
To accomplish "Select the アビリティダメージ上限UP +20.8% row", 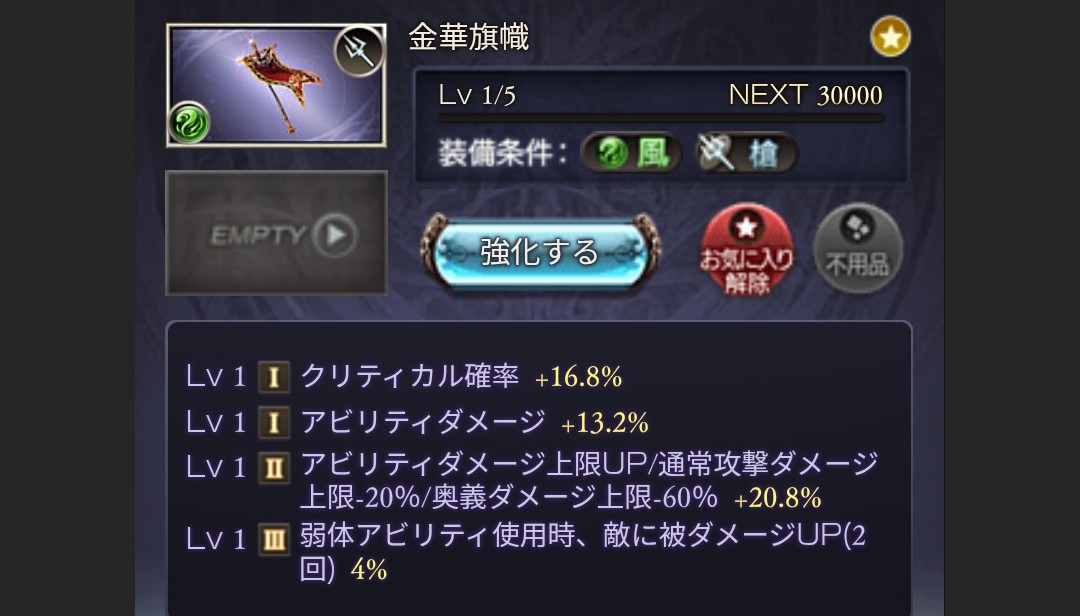I will pyautogui.click(x=532, y=480).
